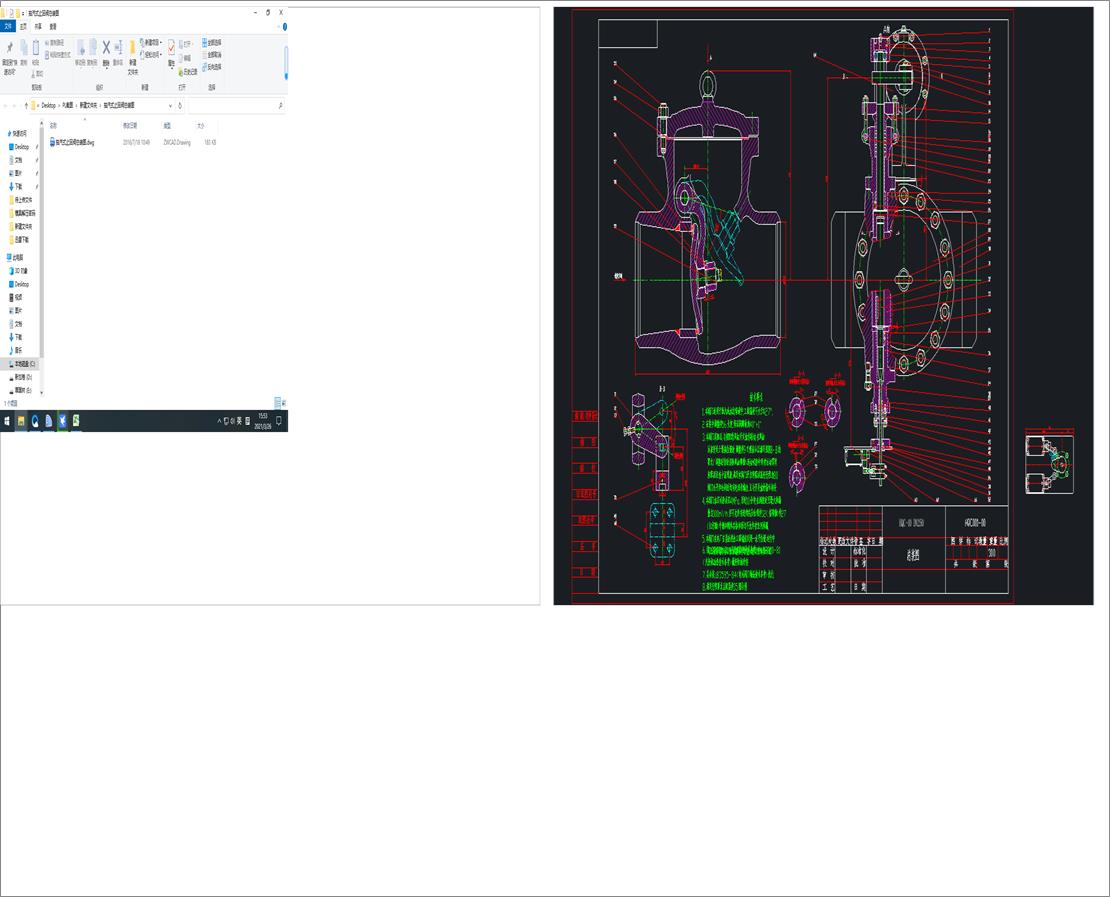
Task: Switch to the View ribbon tab
Action: click(x=52, y=26)
